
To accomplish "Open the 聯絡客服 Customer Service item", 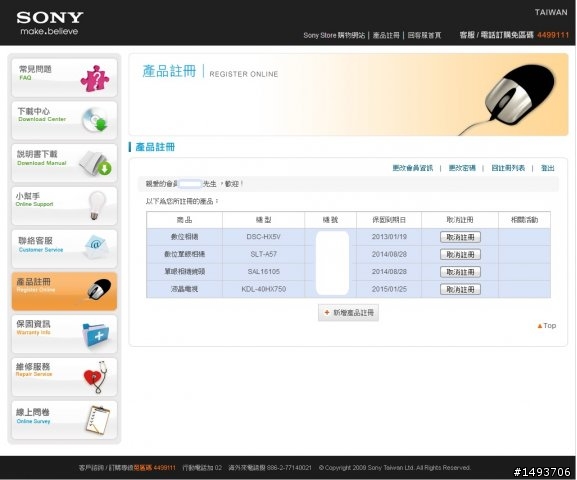I will pos(64,248).
